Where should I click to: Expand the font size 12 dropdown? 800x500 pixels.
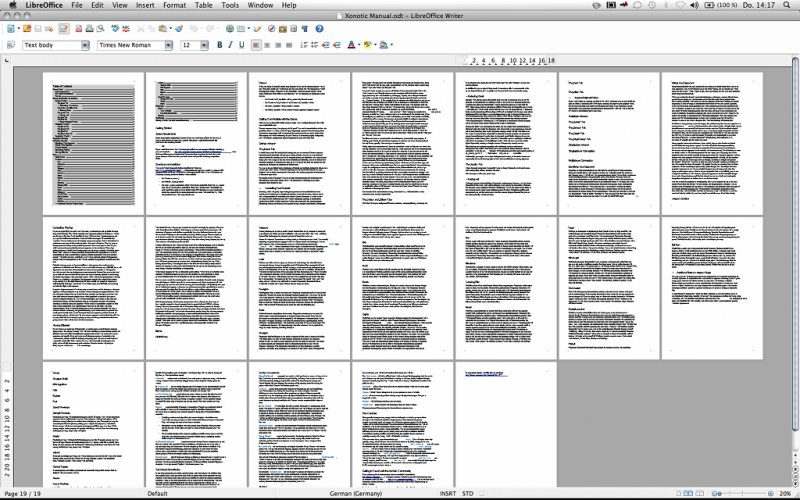206,45
